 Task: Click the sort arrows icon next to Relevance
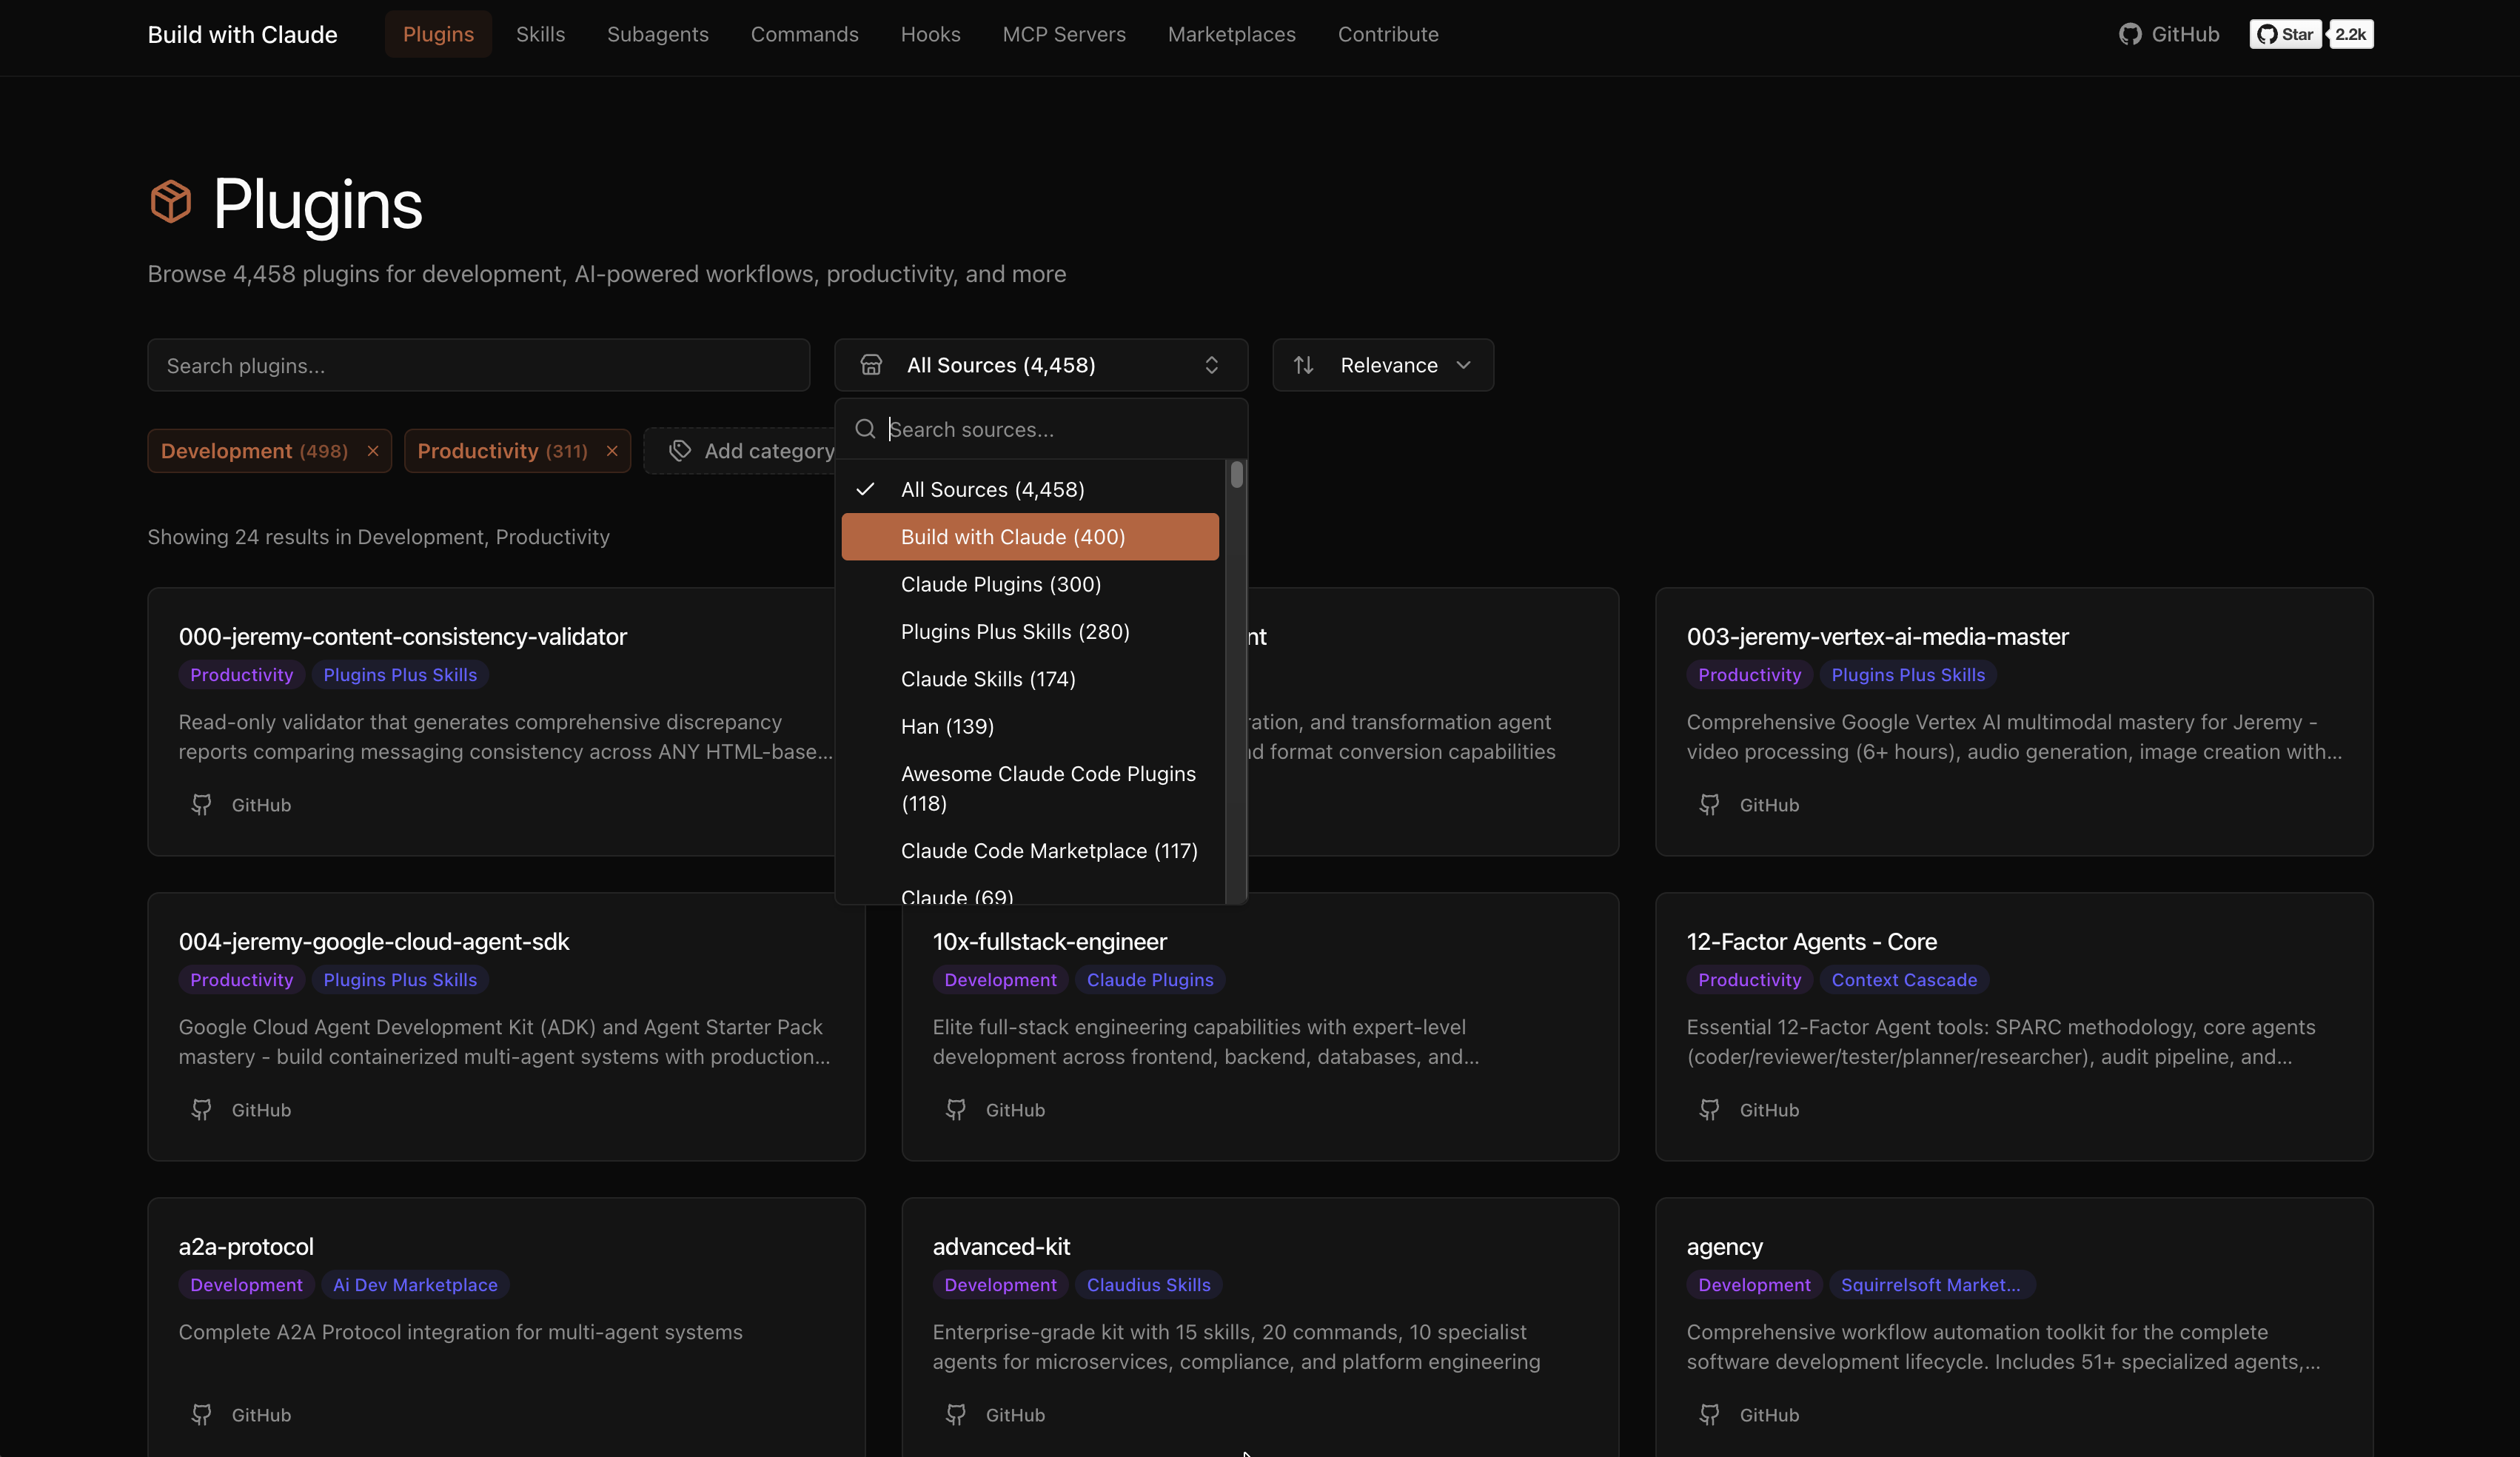[x=1304, y=364]
